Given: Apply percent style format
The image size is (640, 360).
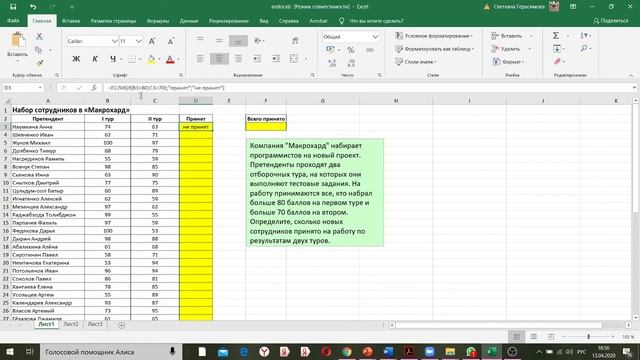Looking at the screenshot, I should (x=351, y=50).
